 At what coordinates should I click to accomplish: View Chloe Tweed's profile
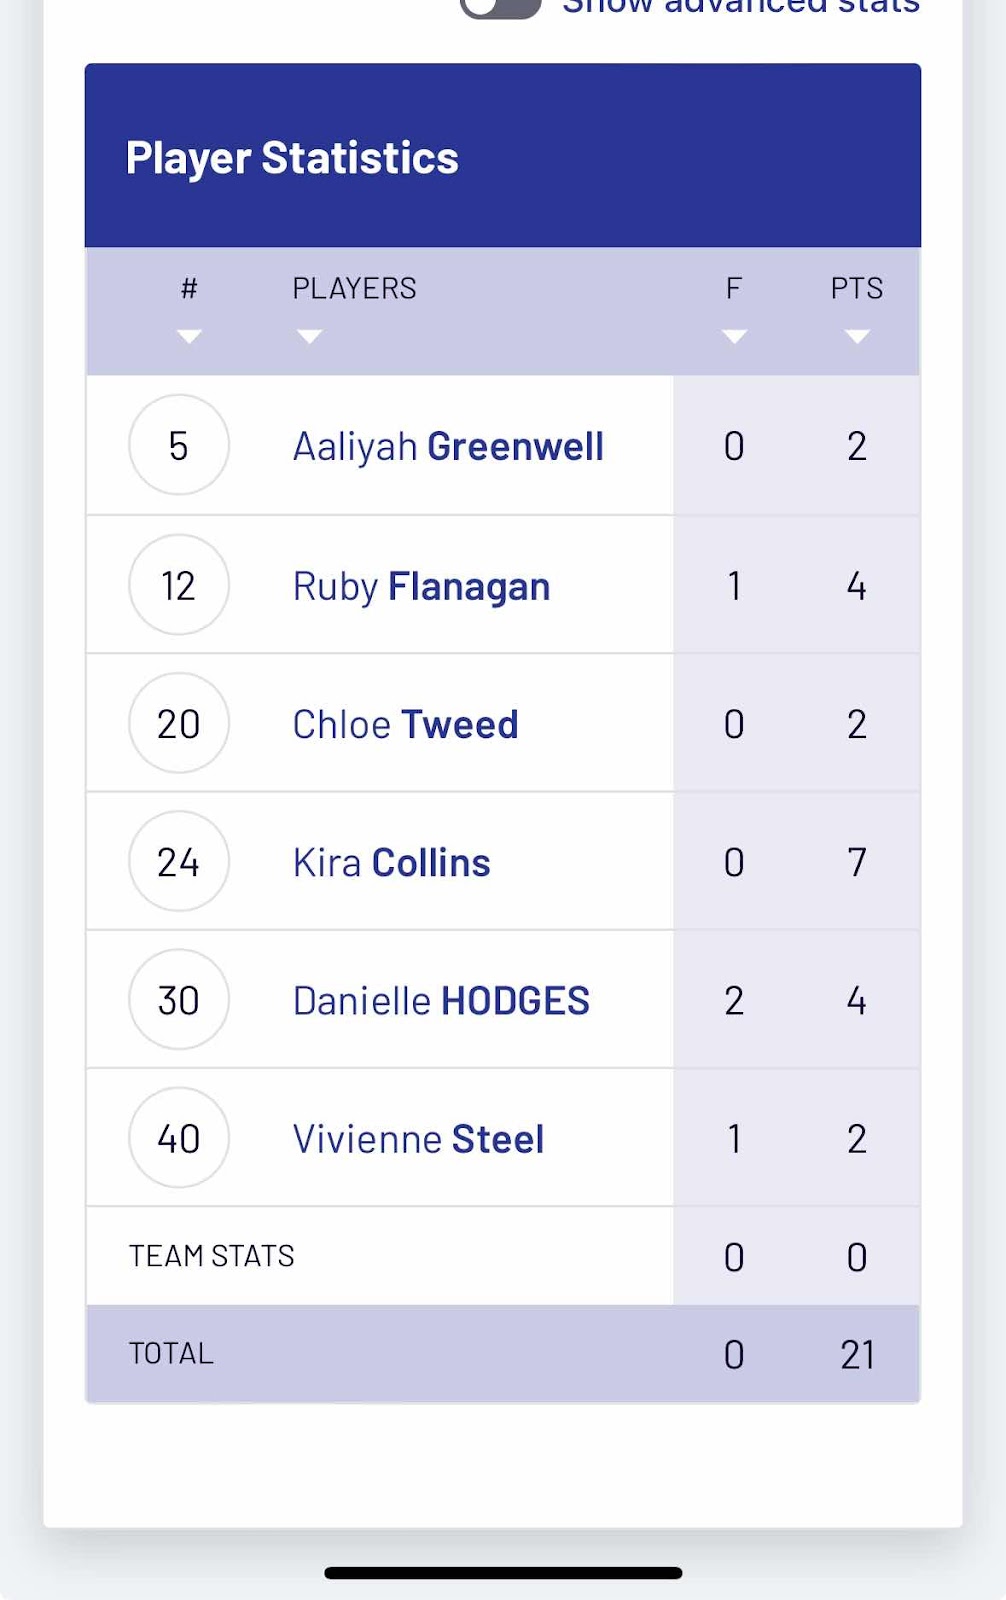405,724
